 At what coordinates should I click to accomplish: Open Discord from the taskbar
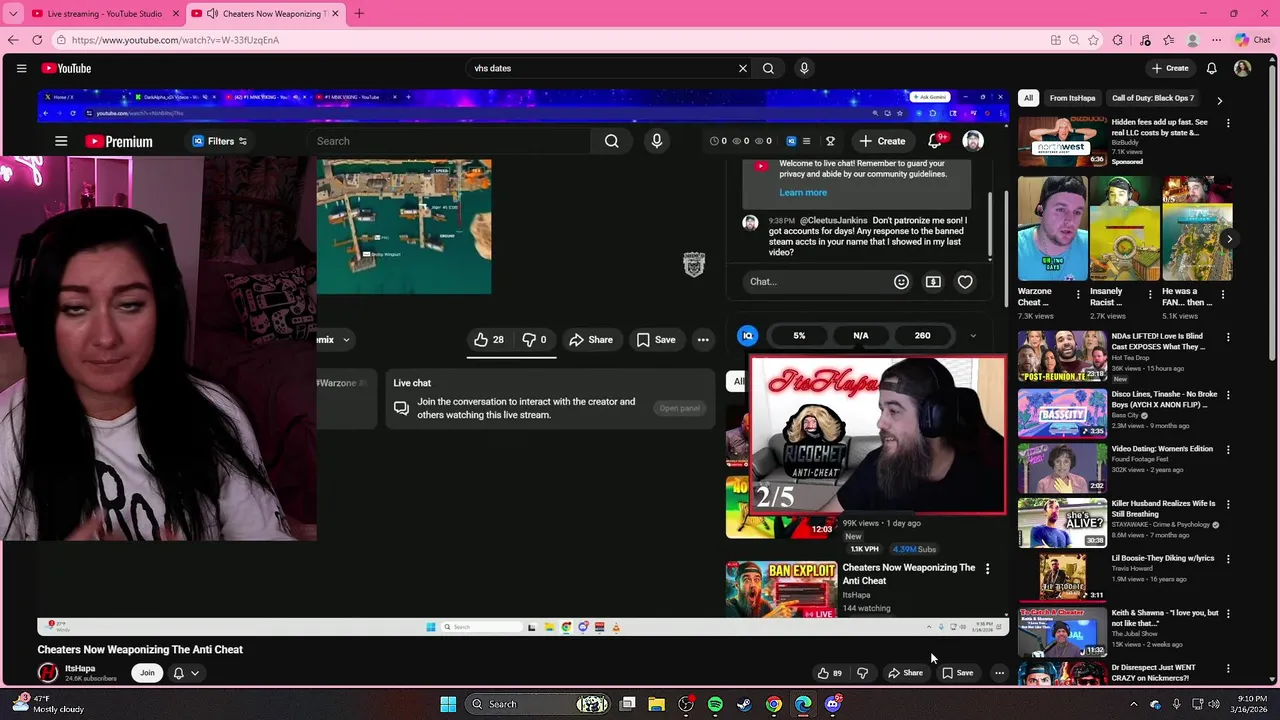point(832,704)
